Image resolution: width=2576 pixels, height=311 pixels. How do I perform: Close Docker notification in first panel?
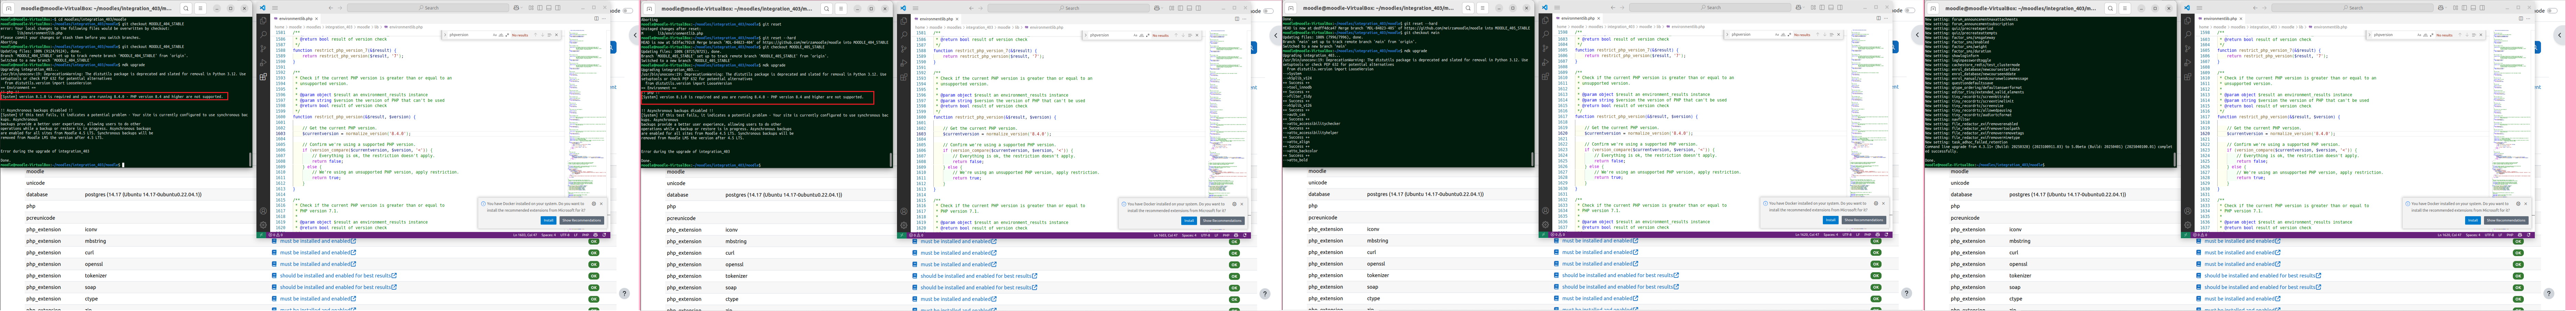(601, 204)
